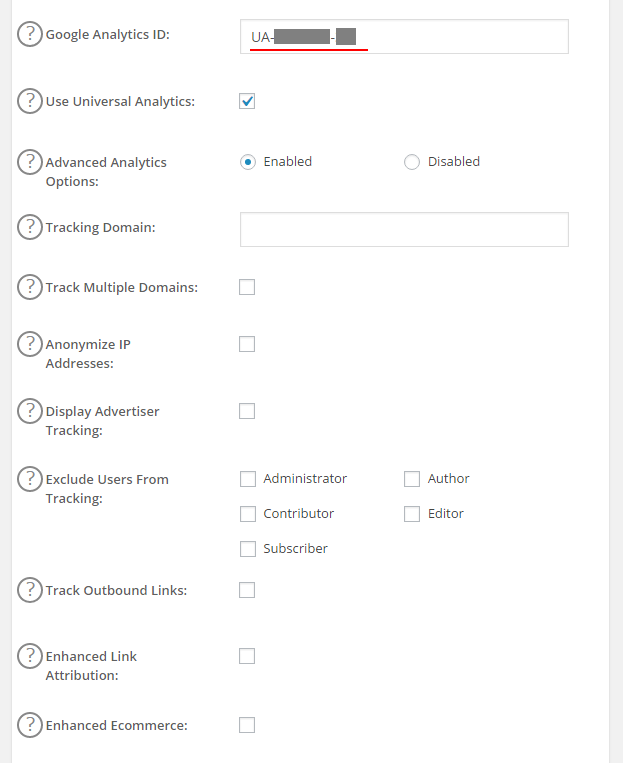Click help icon for Advanced Analytics Options

pyautogui.click(x=31, y=162)
